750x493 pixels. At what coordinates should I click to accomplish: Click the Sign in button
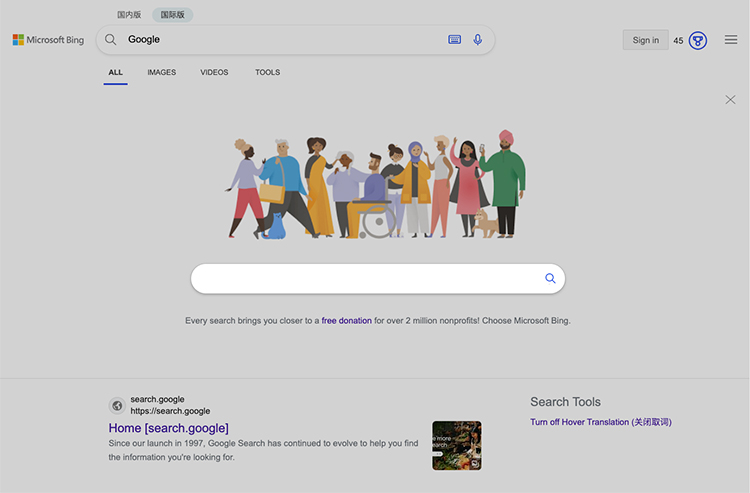tap(646, 40)
